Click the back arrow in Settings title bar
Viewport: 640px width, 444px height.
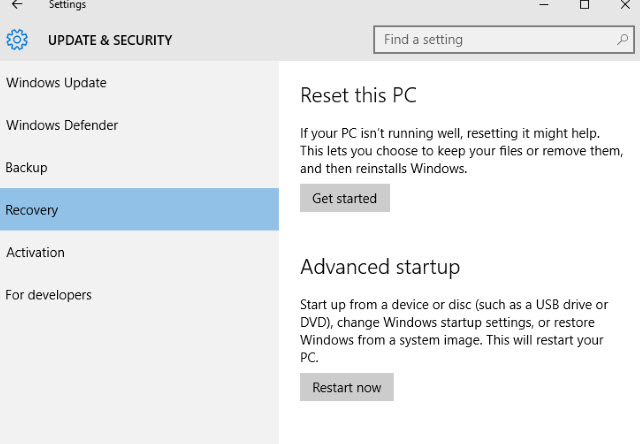[17, 4]
